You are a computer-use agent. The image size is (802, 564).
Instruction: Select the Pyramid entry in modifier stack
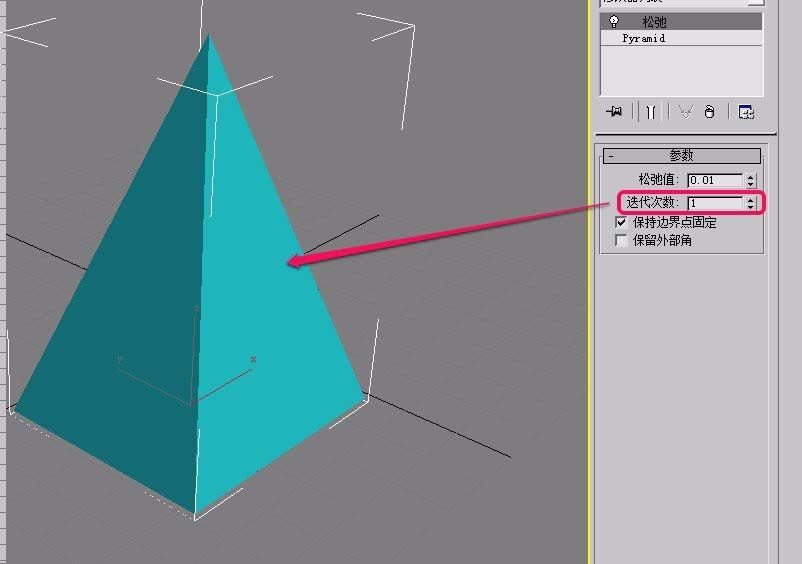(681, 38)
